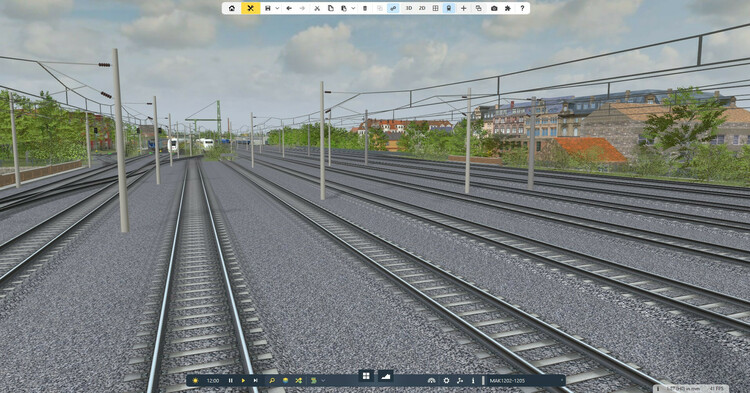The image size is (750, 393).
Task: Toggle the train cab view icon
Action: [449, 8]
